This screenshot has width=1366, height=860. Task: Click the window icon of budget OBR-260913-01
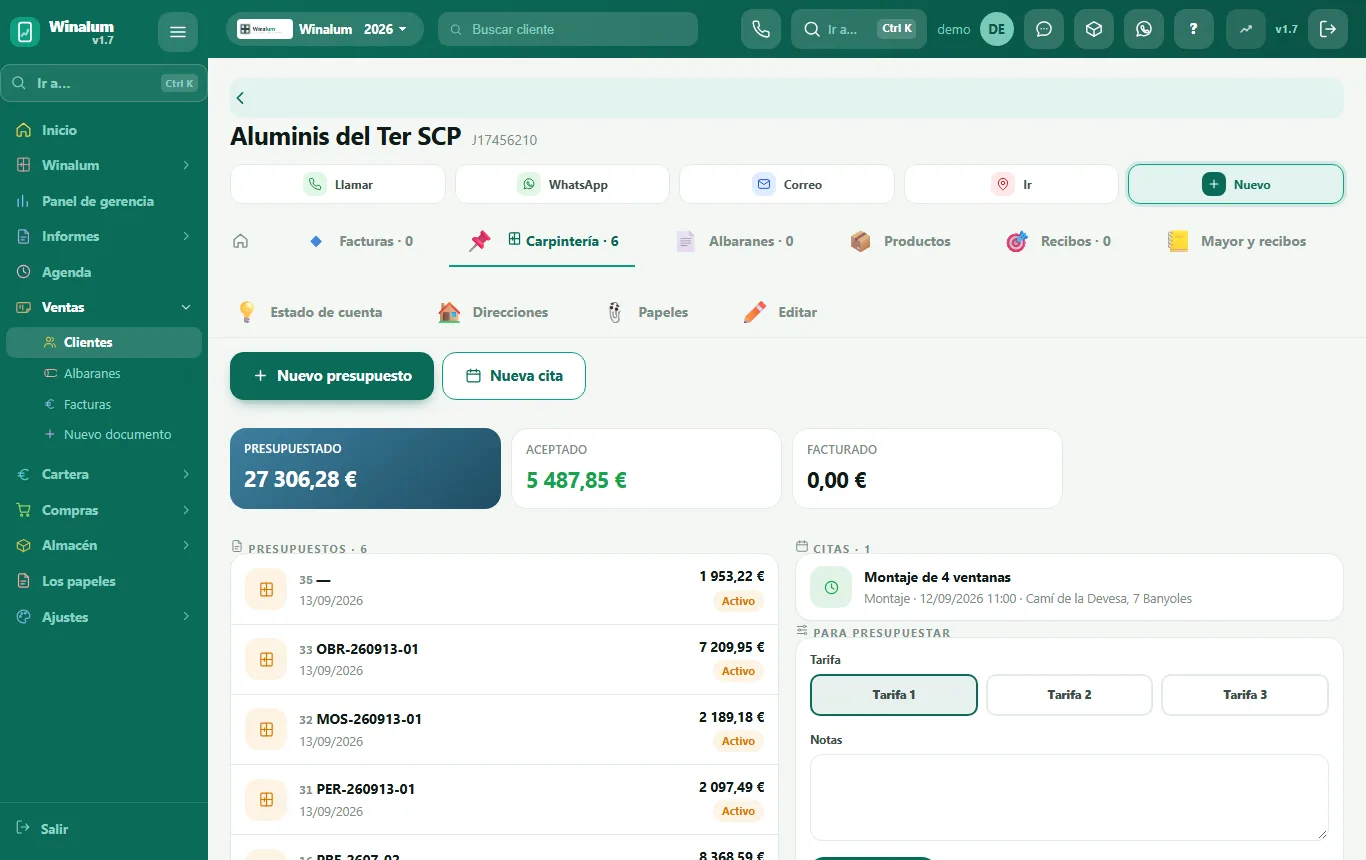pos(266,660)
